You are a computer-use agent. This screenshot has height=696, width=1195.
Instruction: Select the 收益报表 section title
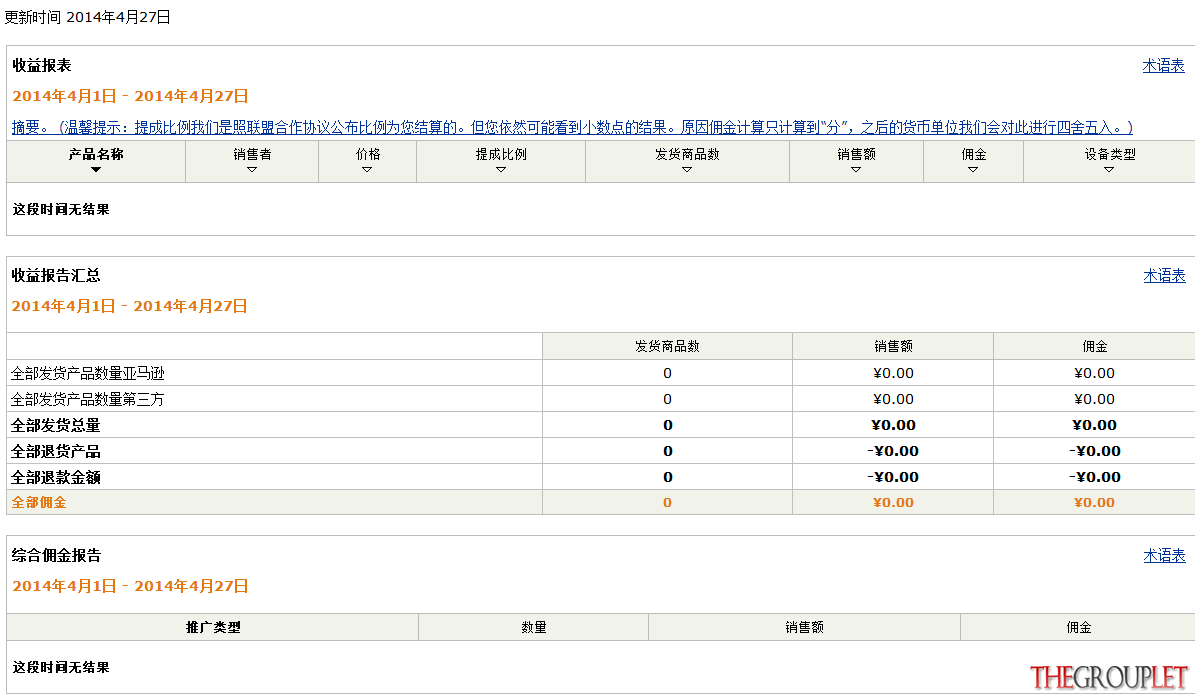(x=42, y=66)
